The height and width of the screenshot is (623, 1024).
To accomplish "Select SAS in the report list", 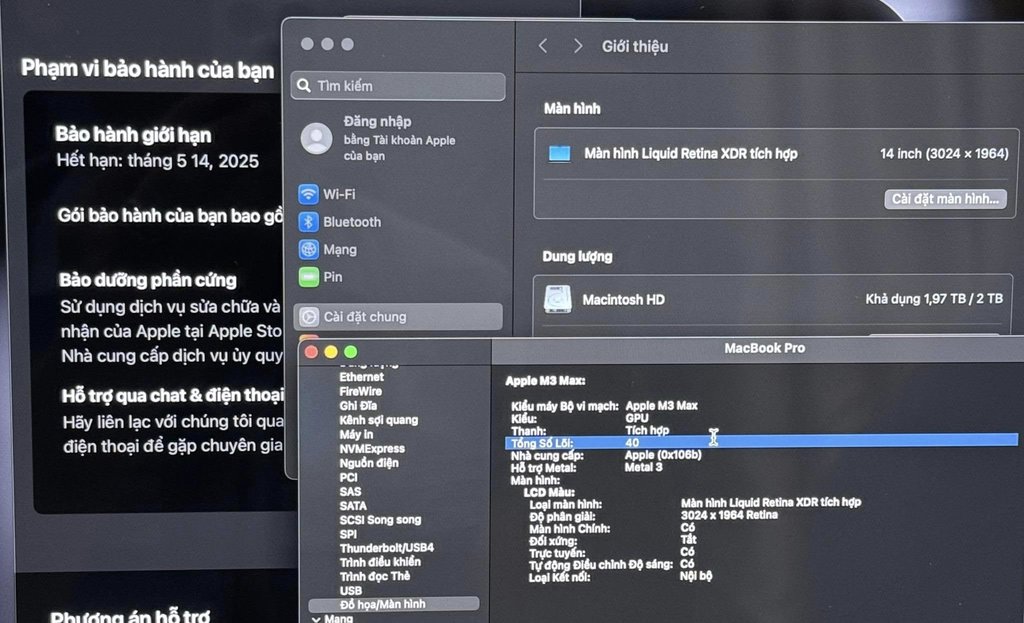I will pos(350,492).
